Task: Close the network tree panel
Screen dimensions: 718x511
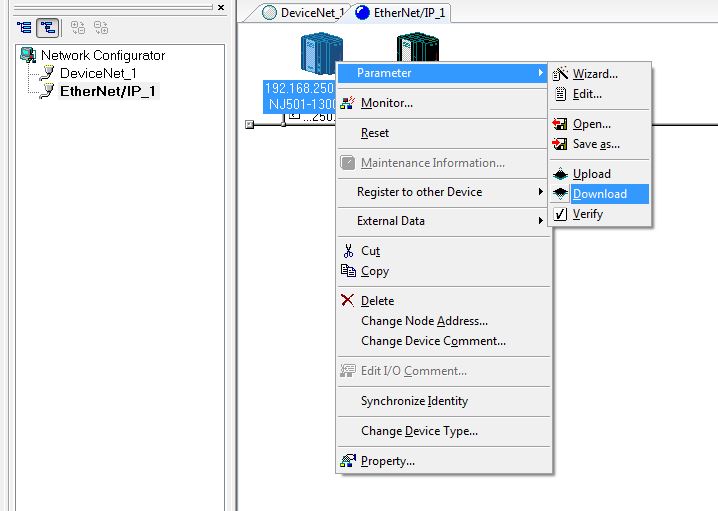Action: 221,7
